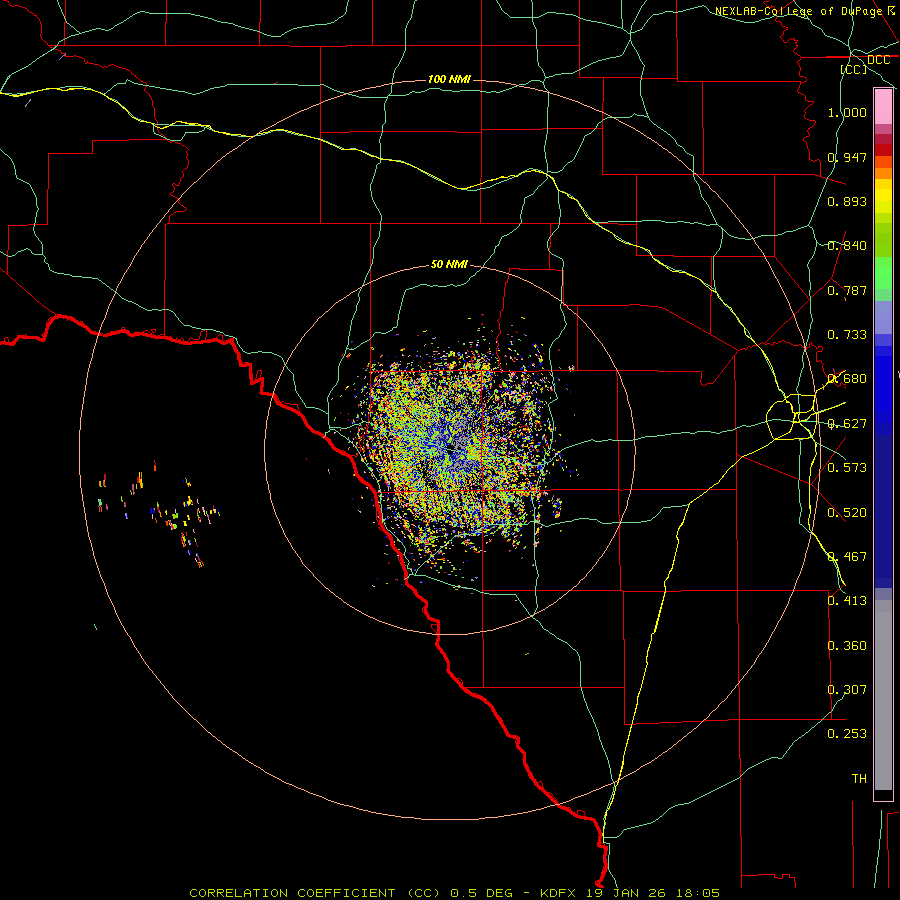Click CORRELATION COEFFICIENT in the caption
The width and height of the screenshot is (900, 900).
pyautogui.click(x=292, y=893)
